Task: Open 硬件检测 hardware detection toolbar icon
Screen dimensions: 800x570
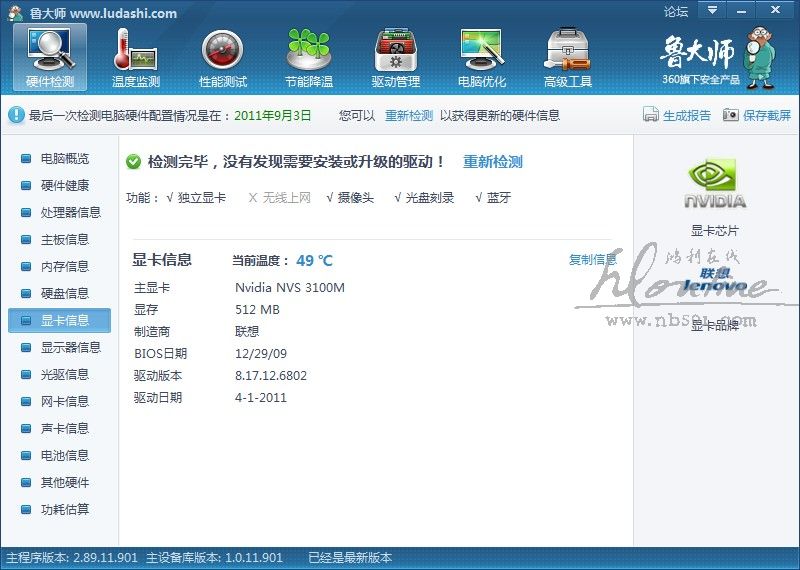Action: tap(50, 58)
